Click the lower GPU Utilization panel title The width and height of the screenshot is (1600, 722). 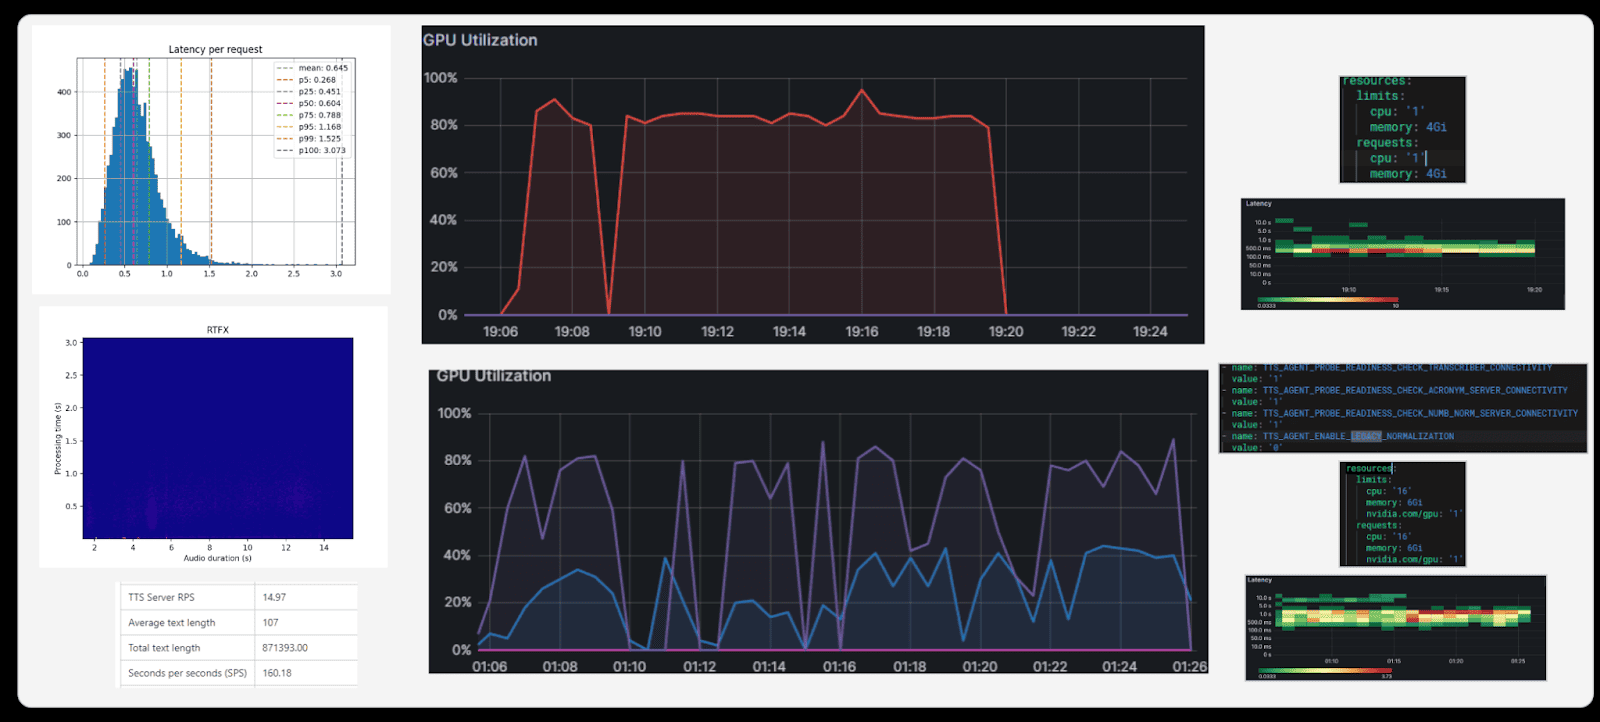pyautogui.click(x=494, y=376)
